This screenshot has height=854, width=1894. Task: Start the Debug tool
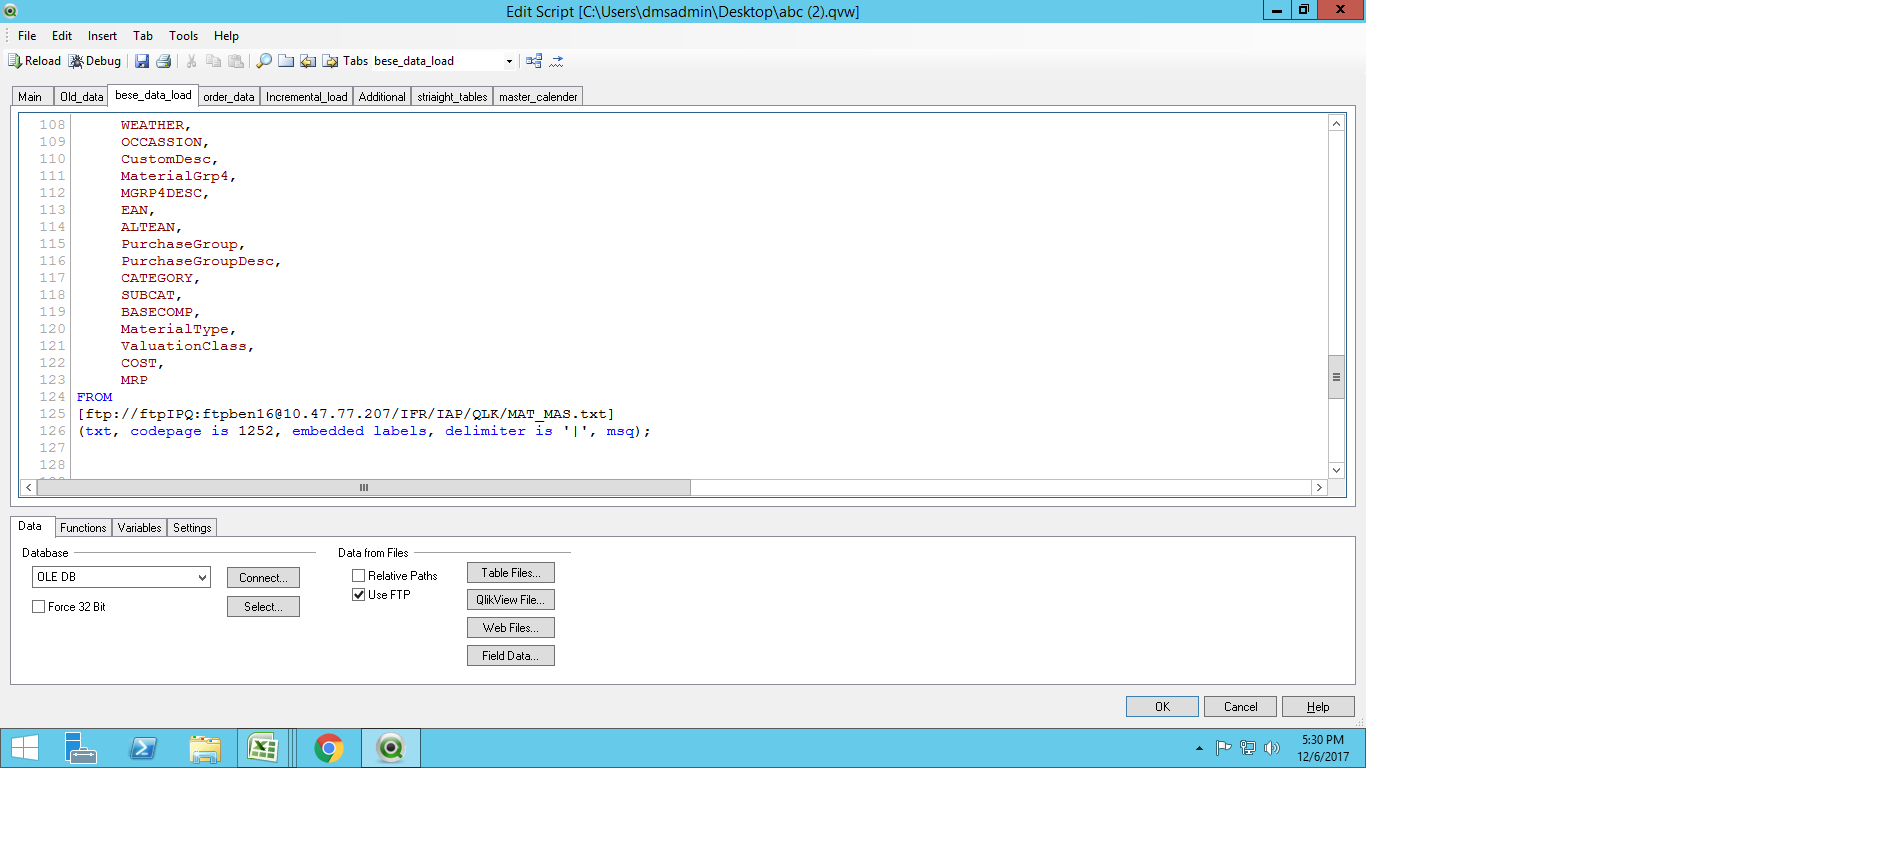95,61
